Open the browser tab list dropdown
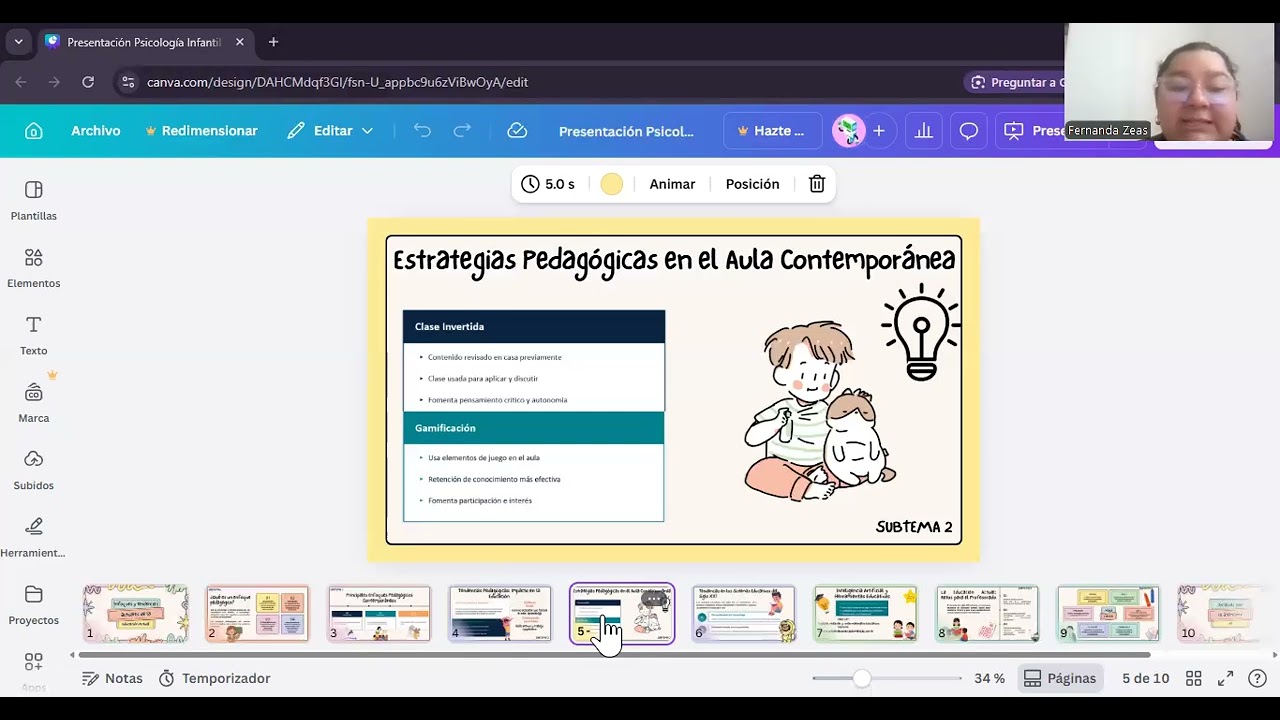Screen dimensions: 1280x720 click(18, 42)
